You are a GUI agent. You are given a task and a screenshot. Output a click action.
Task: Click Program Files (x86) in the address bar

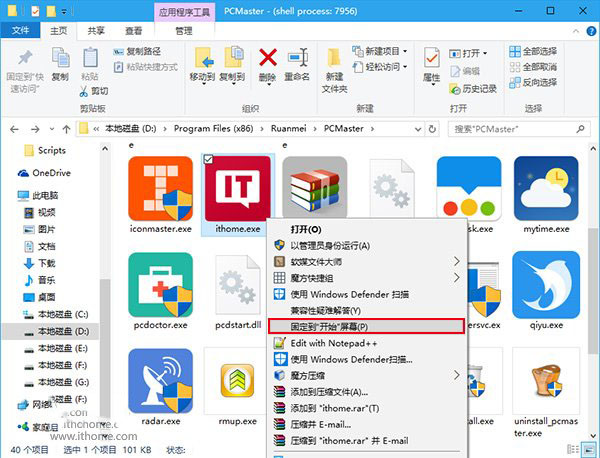[214, 129]
